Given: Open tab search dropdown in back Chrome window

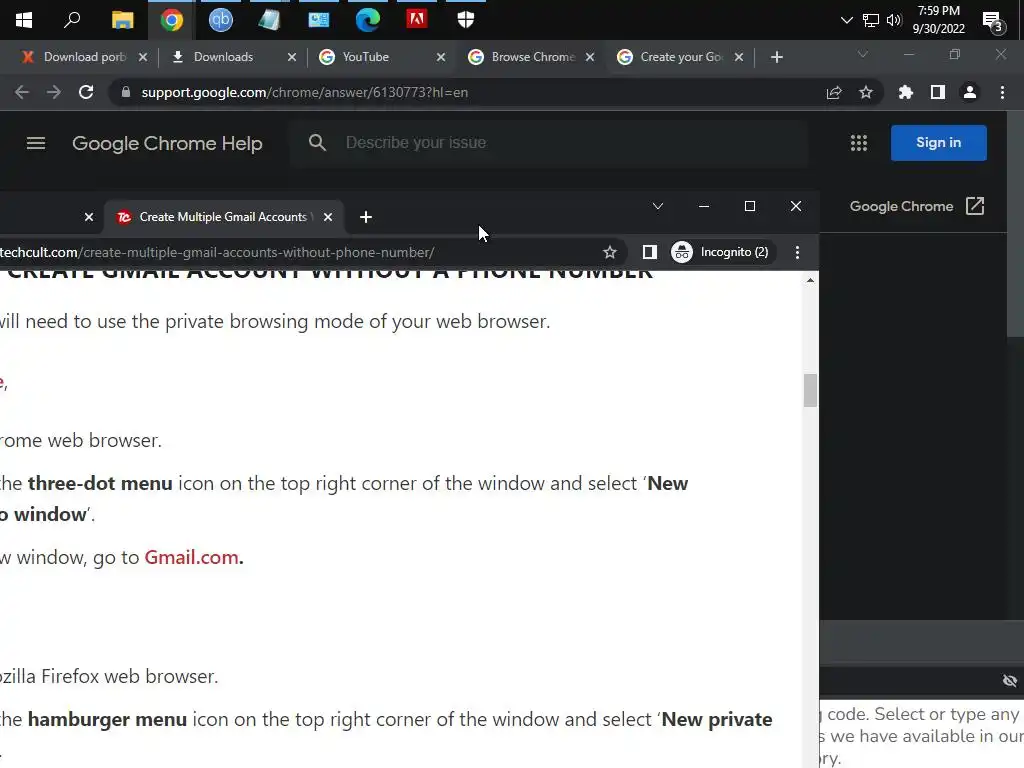Looking at the screenshot, I should click(x=863, y=54).
